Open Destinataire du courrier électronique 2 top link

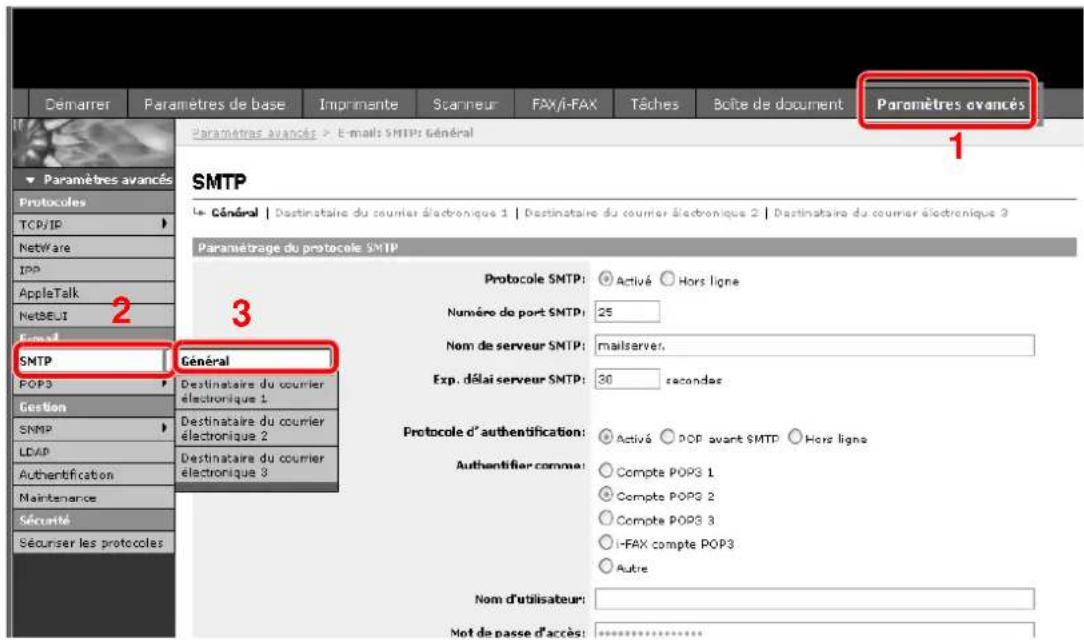pos(641,213)
